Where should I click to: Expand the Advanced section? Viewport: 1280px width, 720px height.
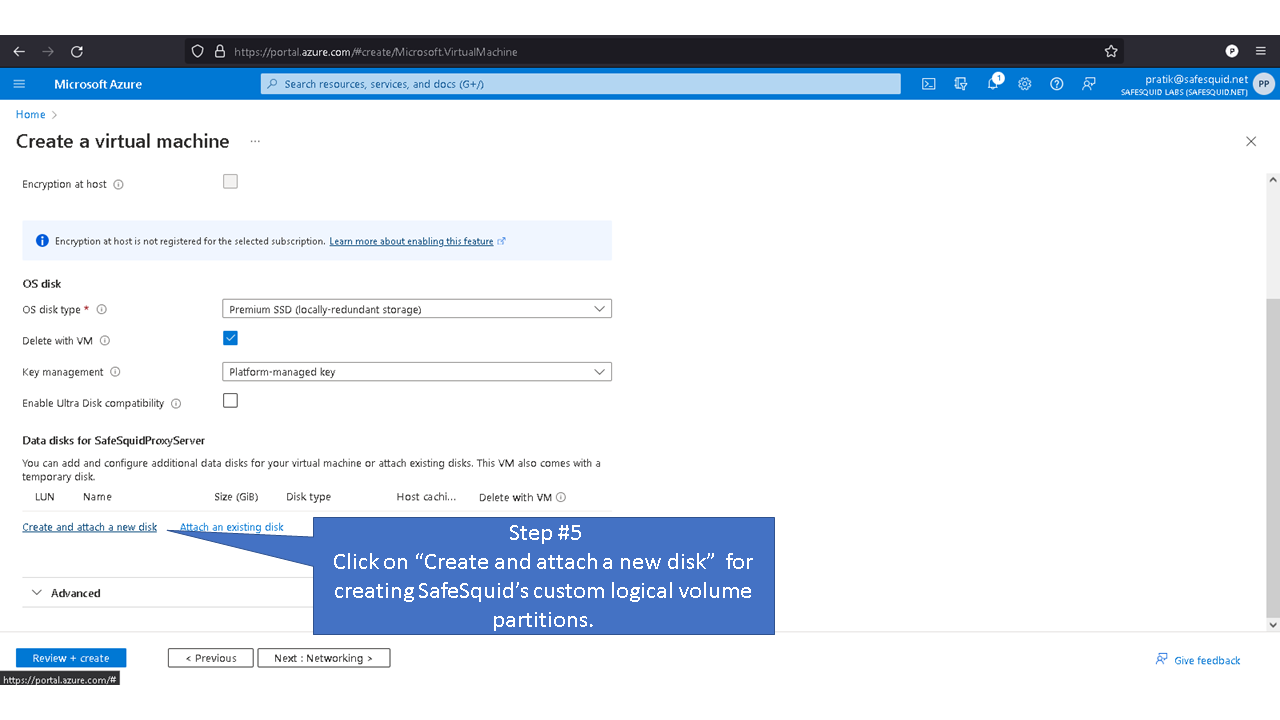tap(66, 593)
